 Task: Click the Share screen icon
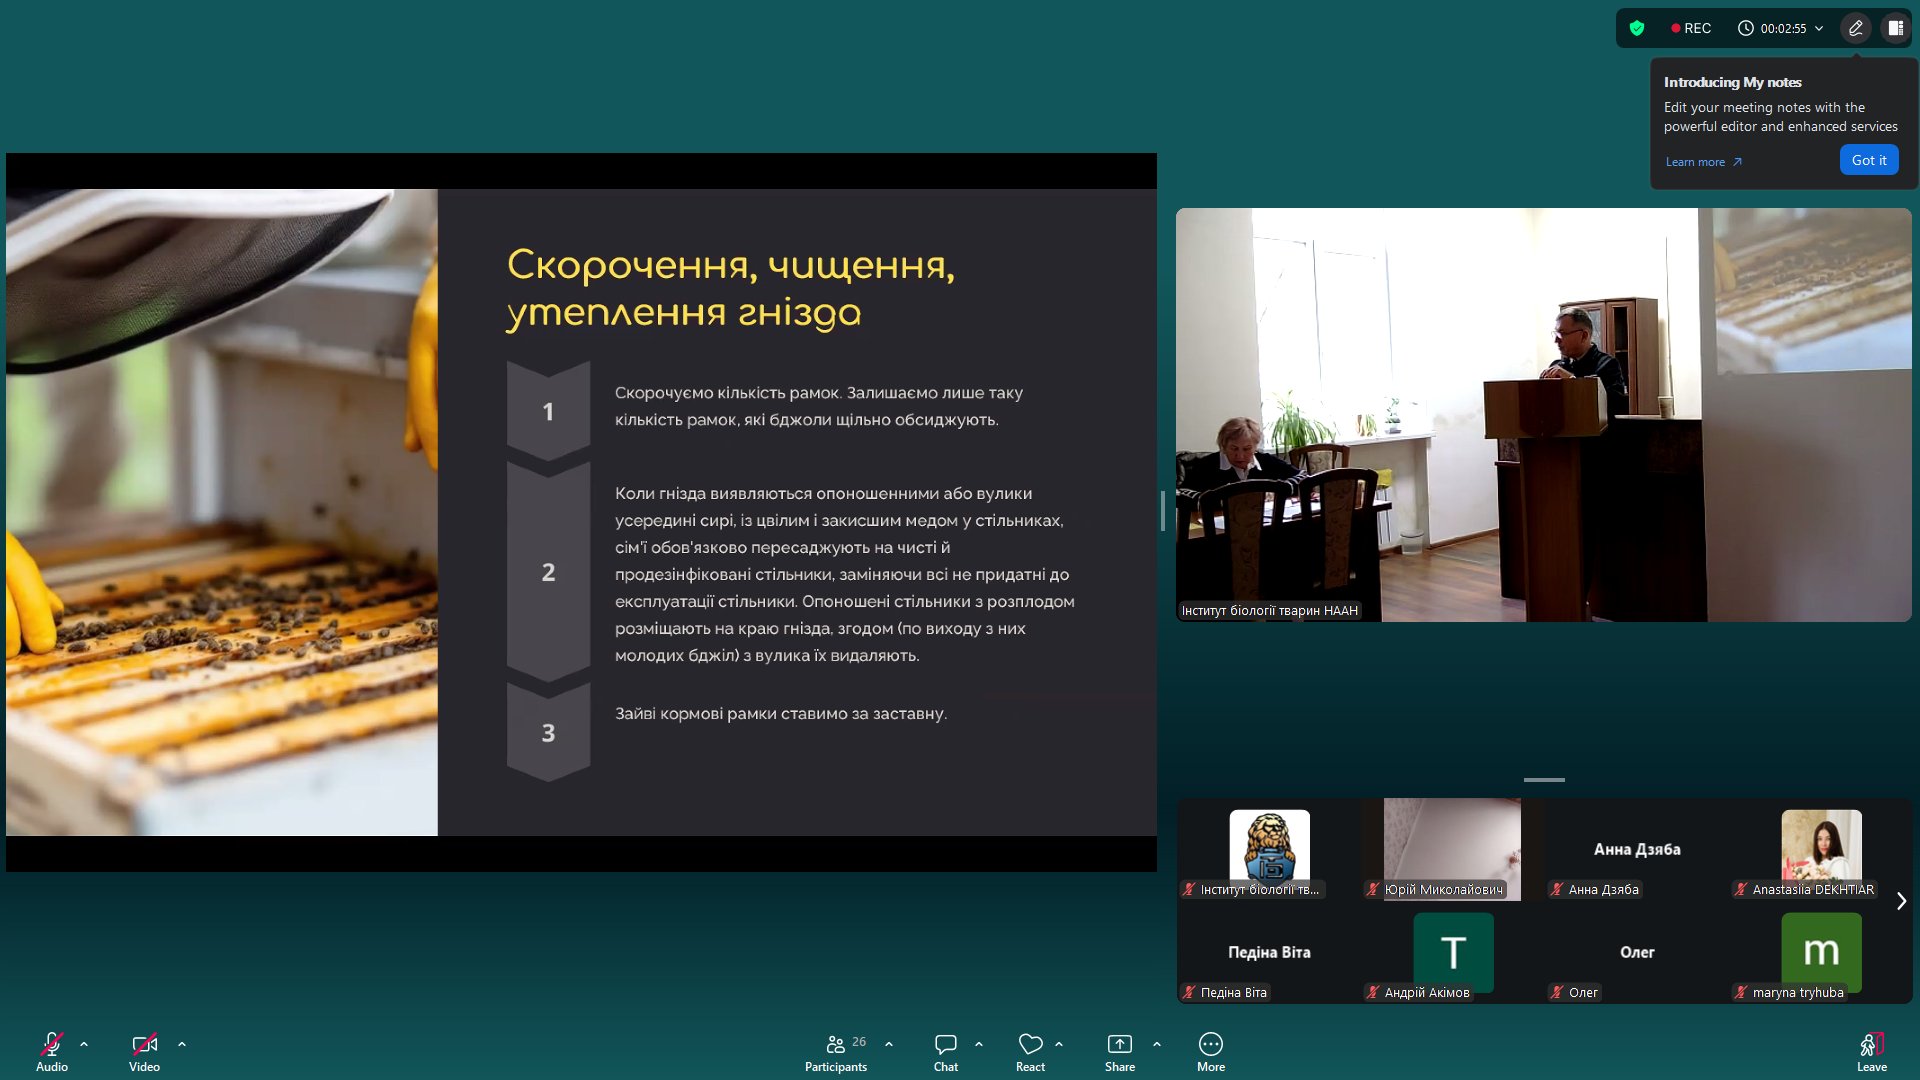coord(1119,1045)
